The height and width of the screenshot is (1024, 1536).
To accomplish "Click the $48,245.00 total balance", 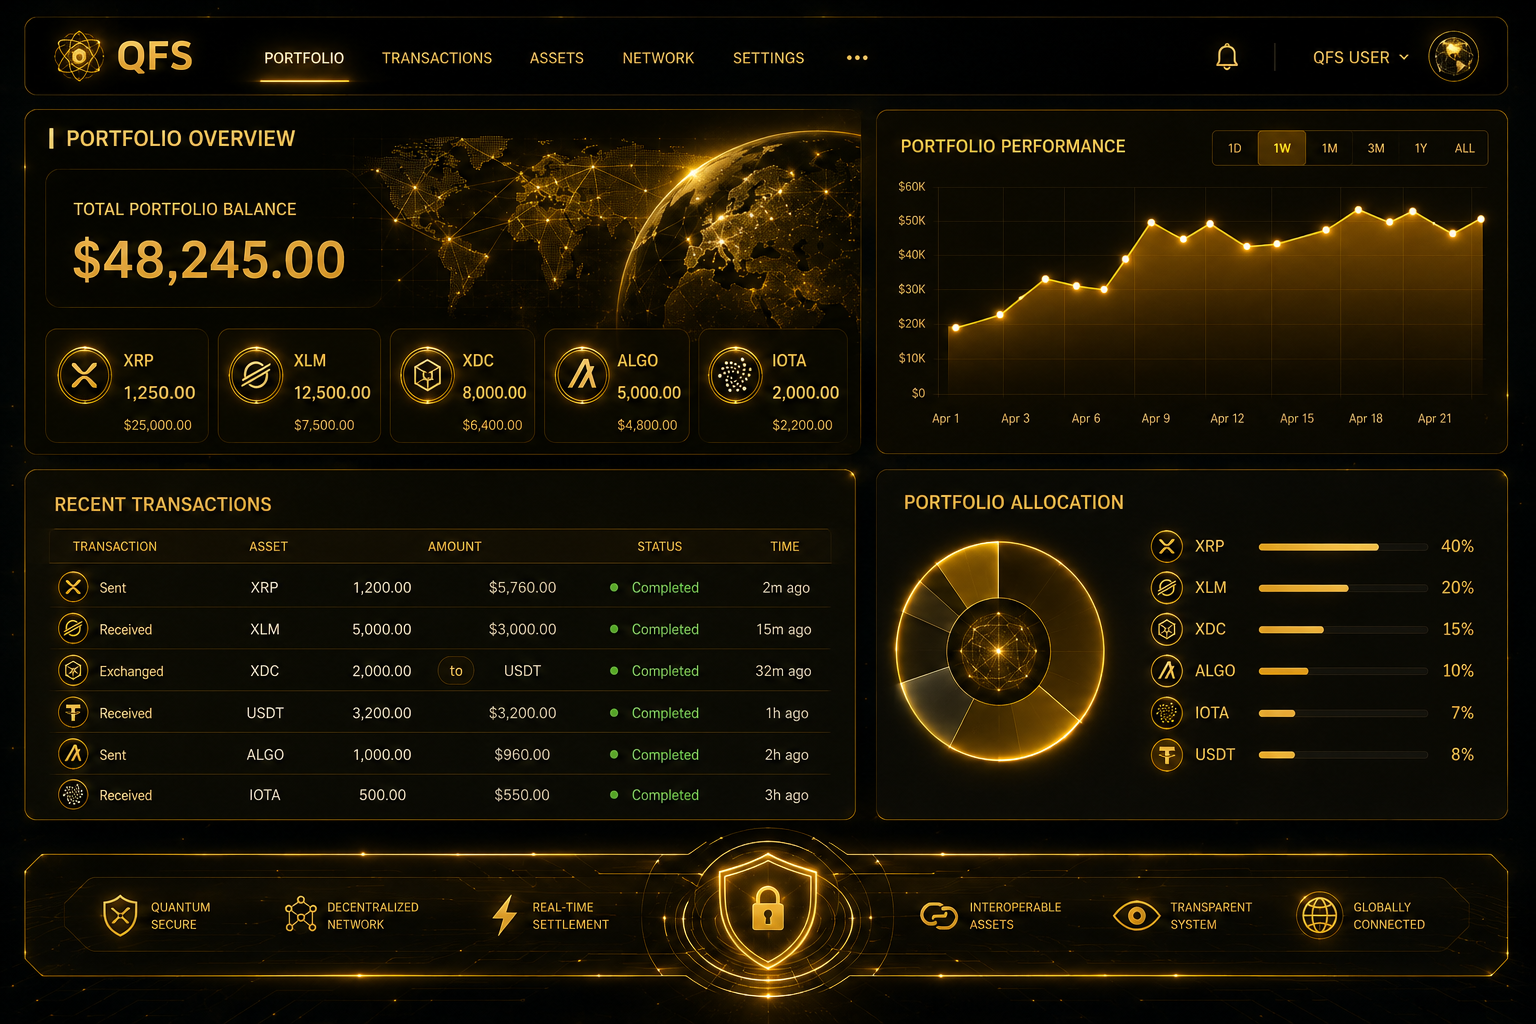I will click(209, 260).
